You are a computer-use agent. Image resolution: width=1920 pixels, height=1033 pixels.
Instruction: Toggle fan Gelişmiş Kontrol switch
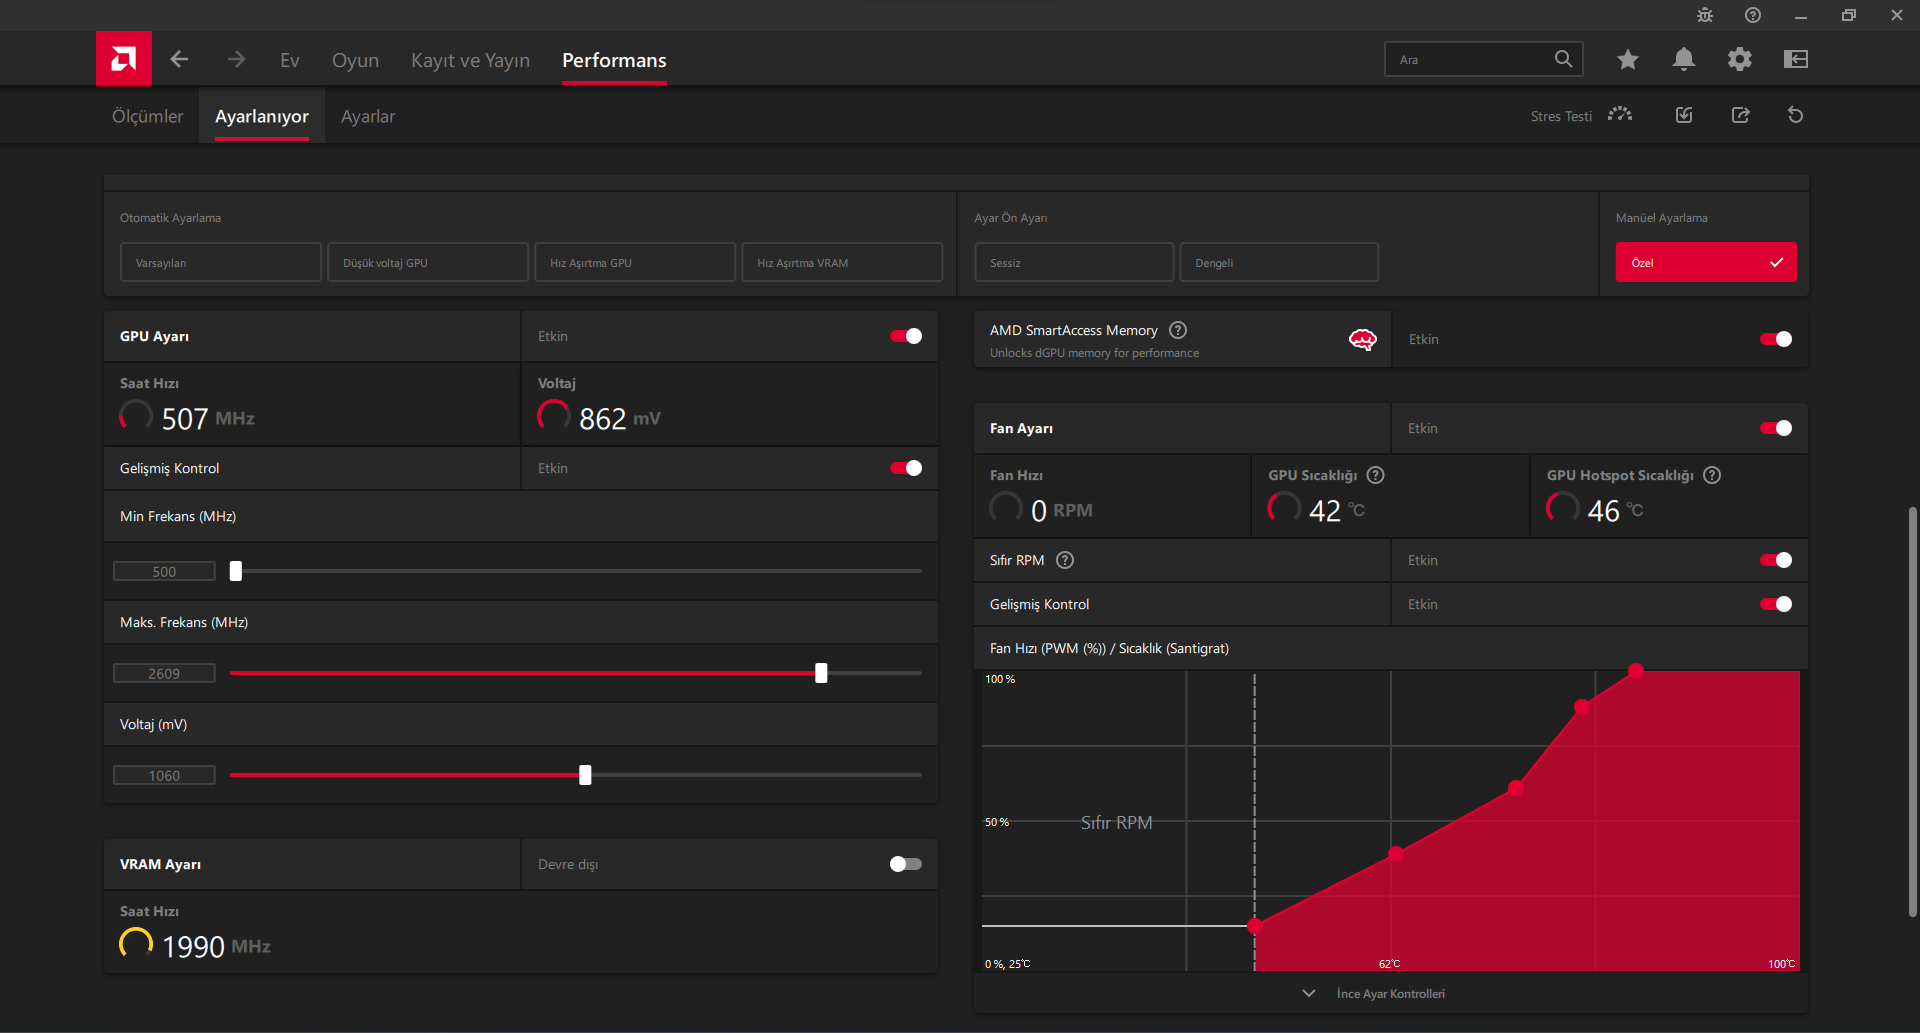pyautogui.click(x=1776, y=604)
